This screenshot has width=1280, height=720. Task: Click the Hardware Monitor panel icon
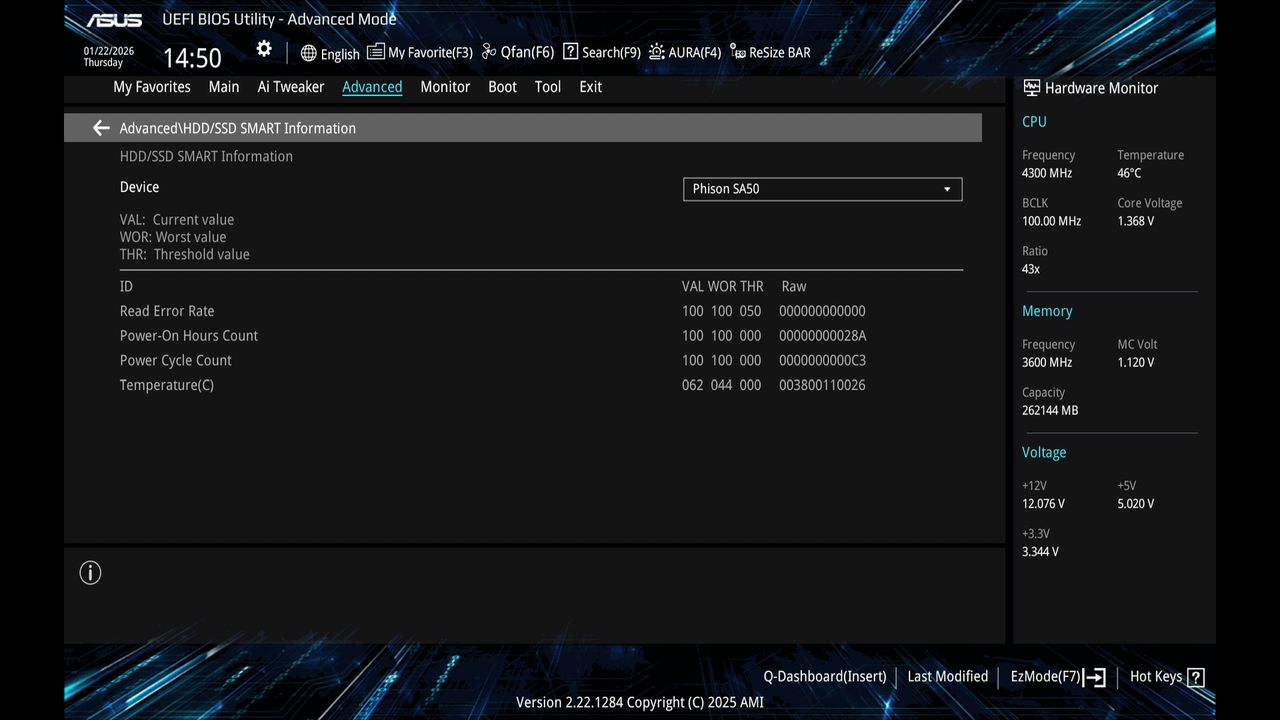click(1031, 87)
